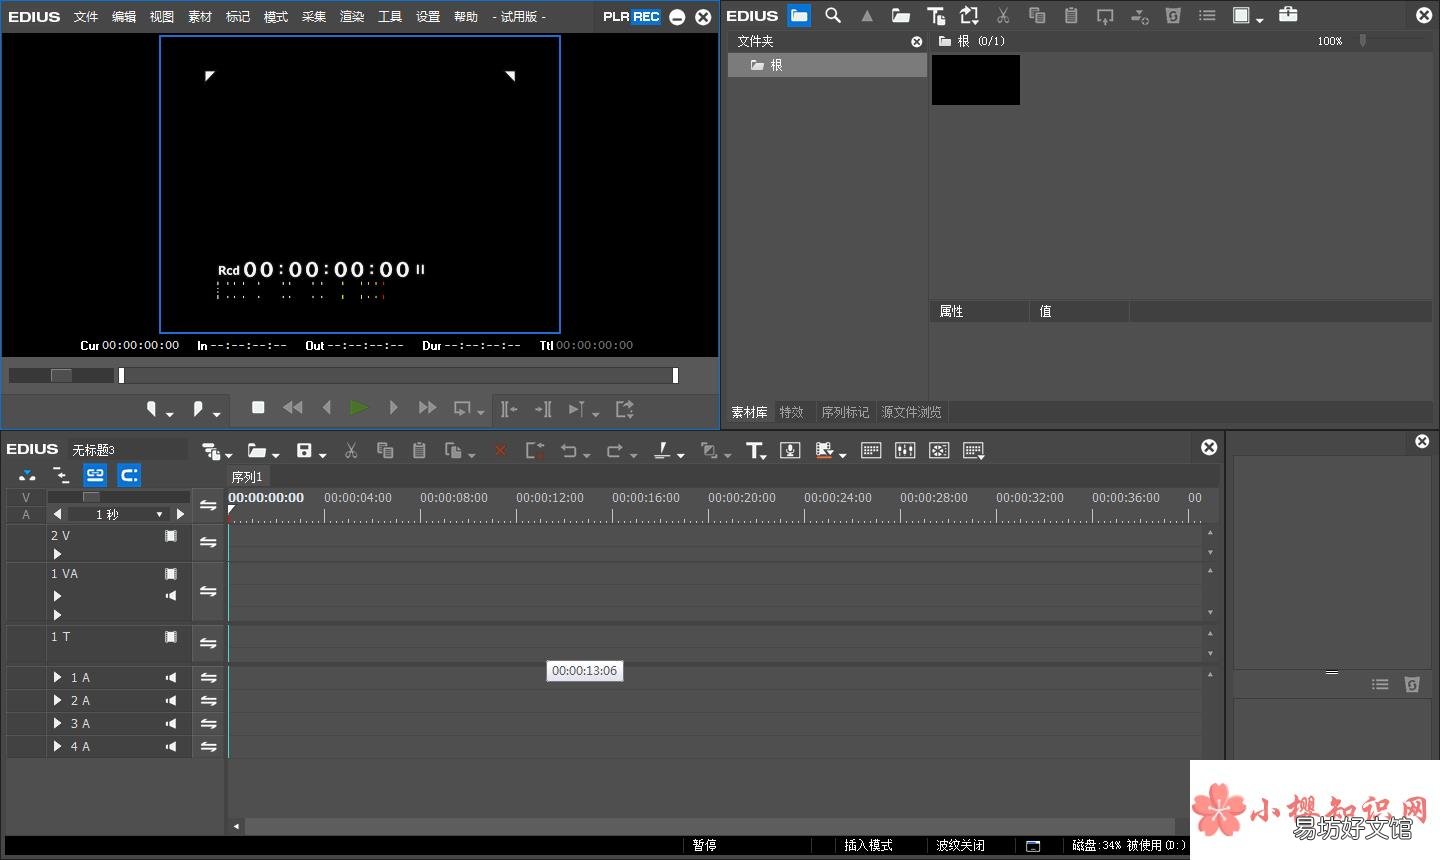Image resolution: width=1440 pixels, height=860 pixels.
Task: Open the bin View mode dropdown arrow
Action: click(x=1260, y=19)
